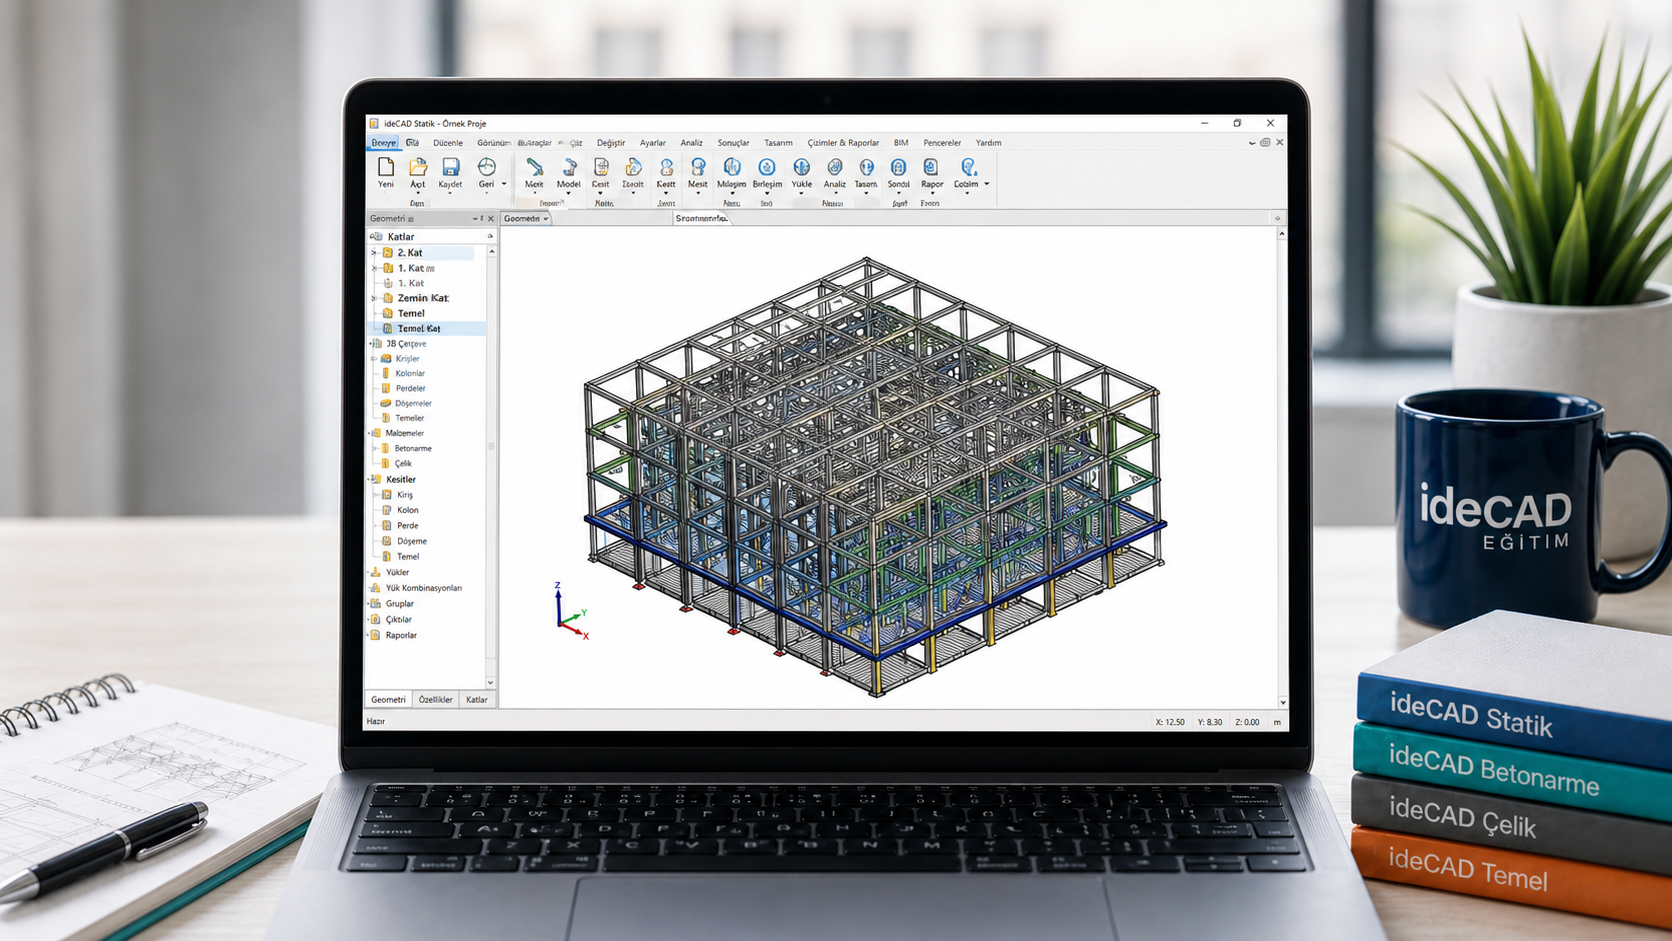This screenshot has height=941, width=1672.
Task: Open the BIM menu
Action: point(901,143)
